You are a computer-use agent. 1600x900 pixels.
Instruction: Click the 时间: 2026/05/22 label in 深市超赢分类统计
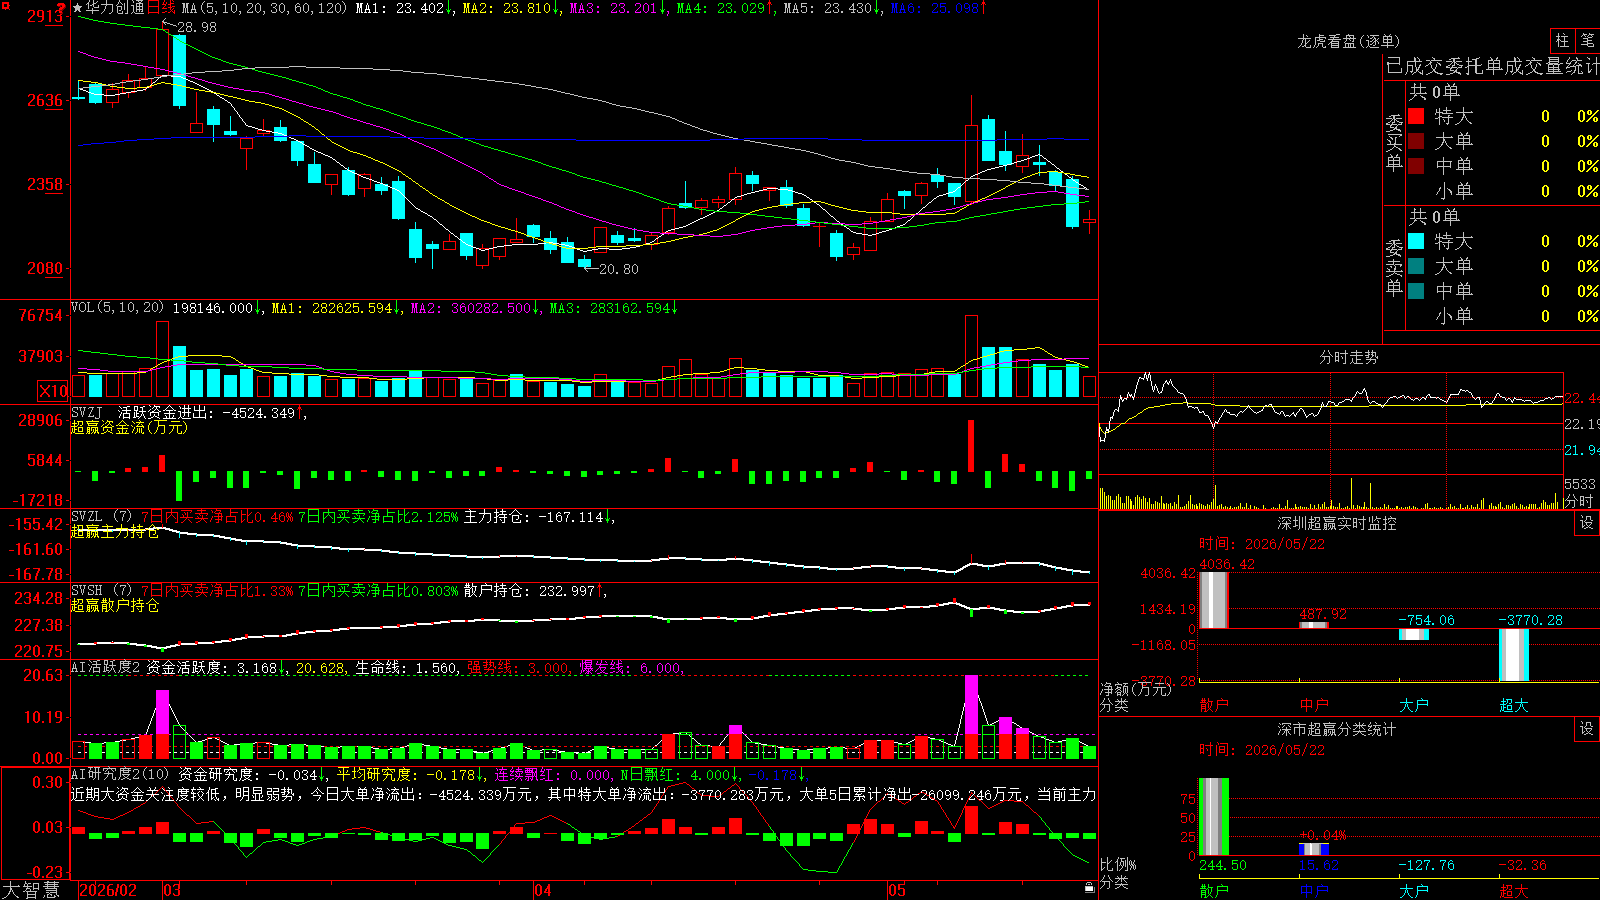[1262, 750]
